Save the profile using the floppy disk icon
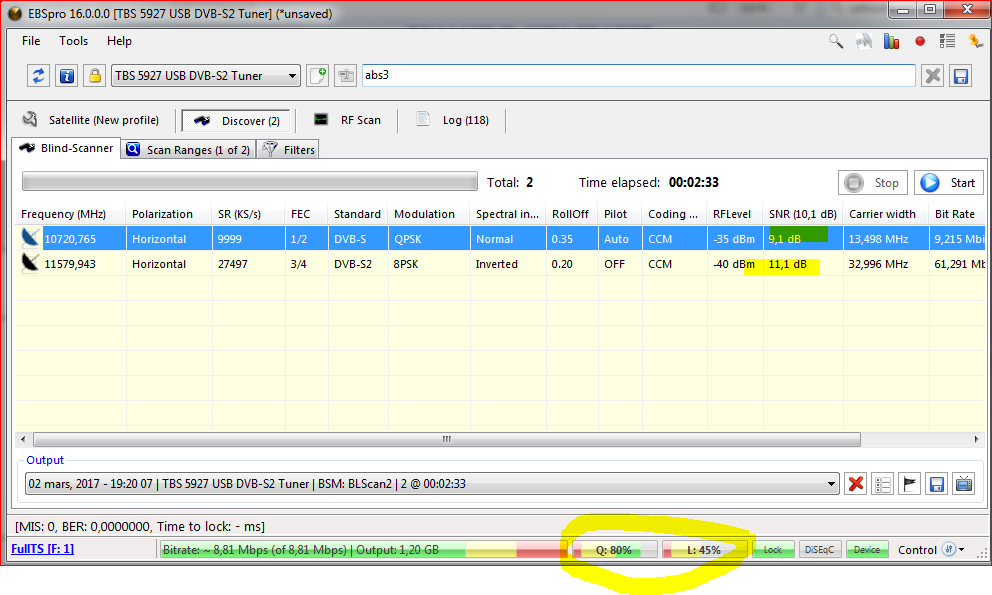 point(960,76)
